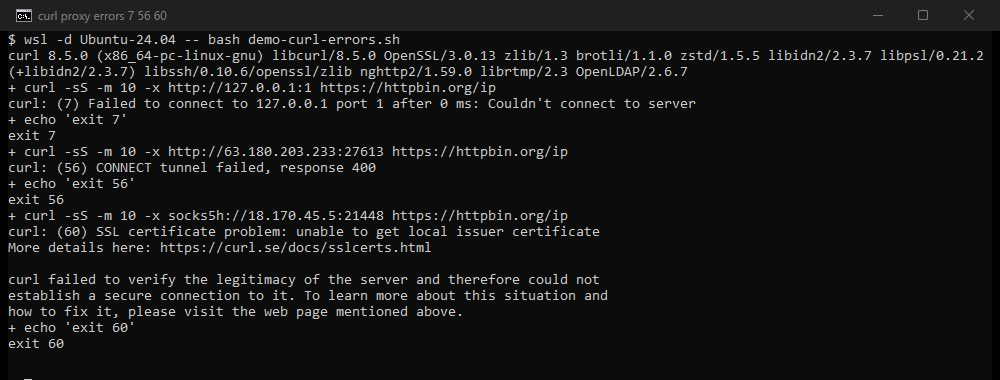This screenshot has height=380, width=1000.
Task: Click the window title 'curl proxy errors 7 56 60'
Action: (102, 15)
